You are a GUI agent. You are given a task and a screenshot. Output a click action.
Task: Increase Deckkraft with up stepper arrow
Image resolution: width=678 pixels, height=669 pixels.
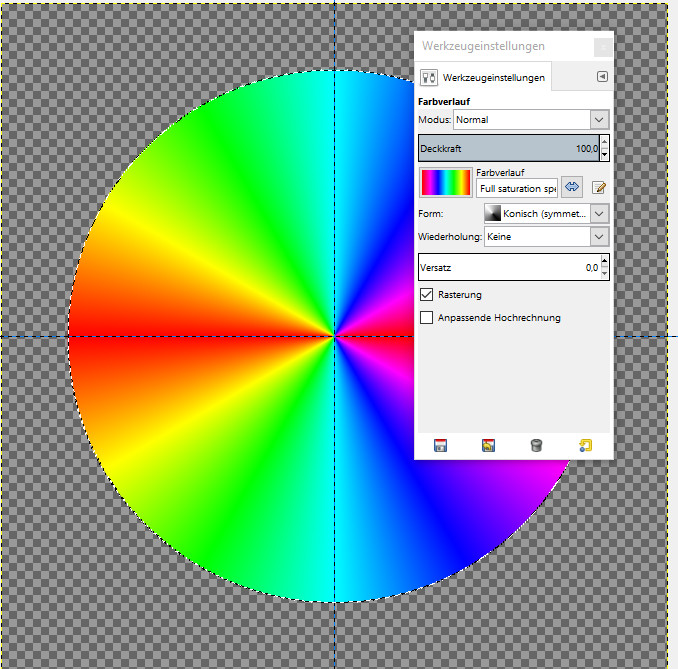point(604,141)
